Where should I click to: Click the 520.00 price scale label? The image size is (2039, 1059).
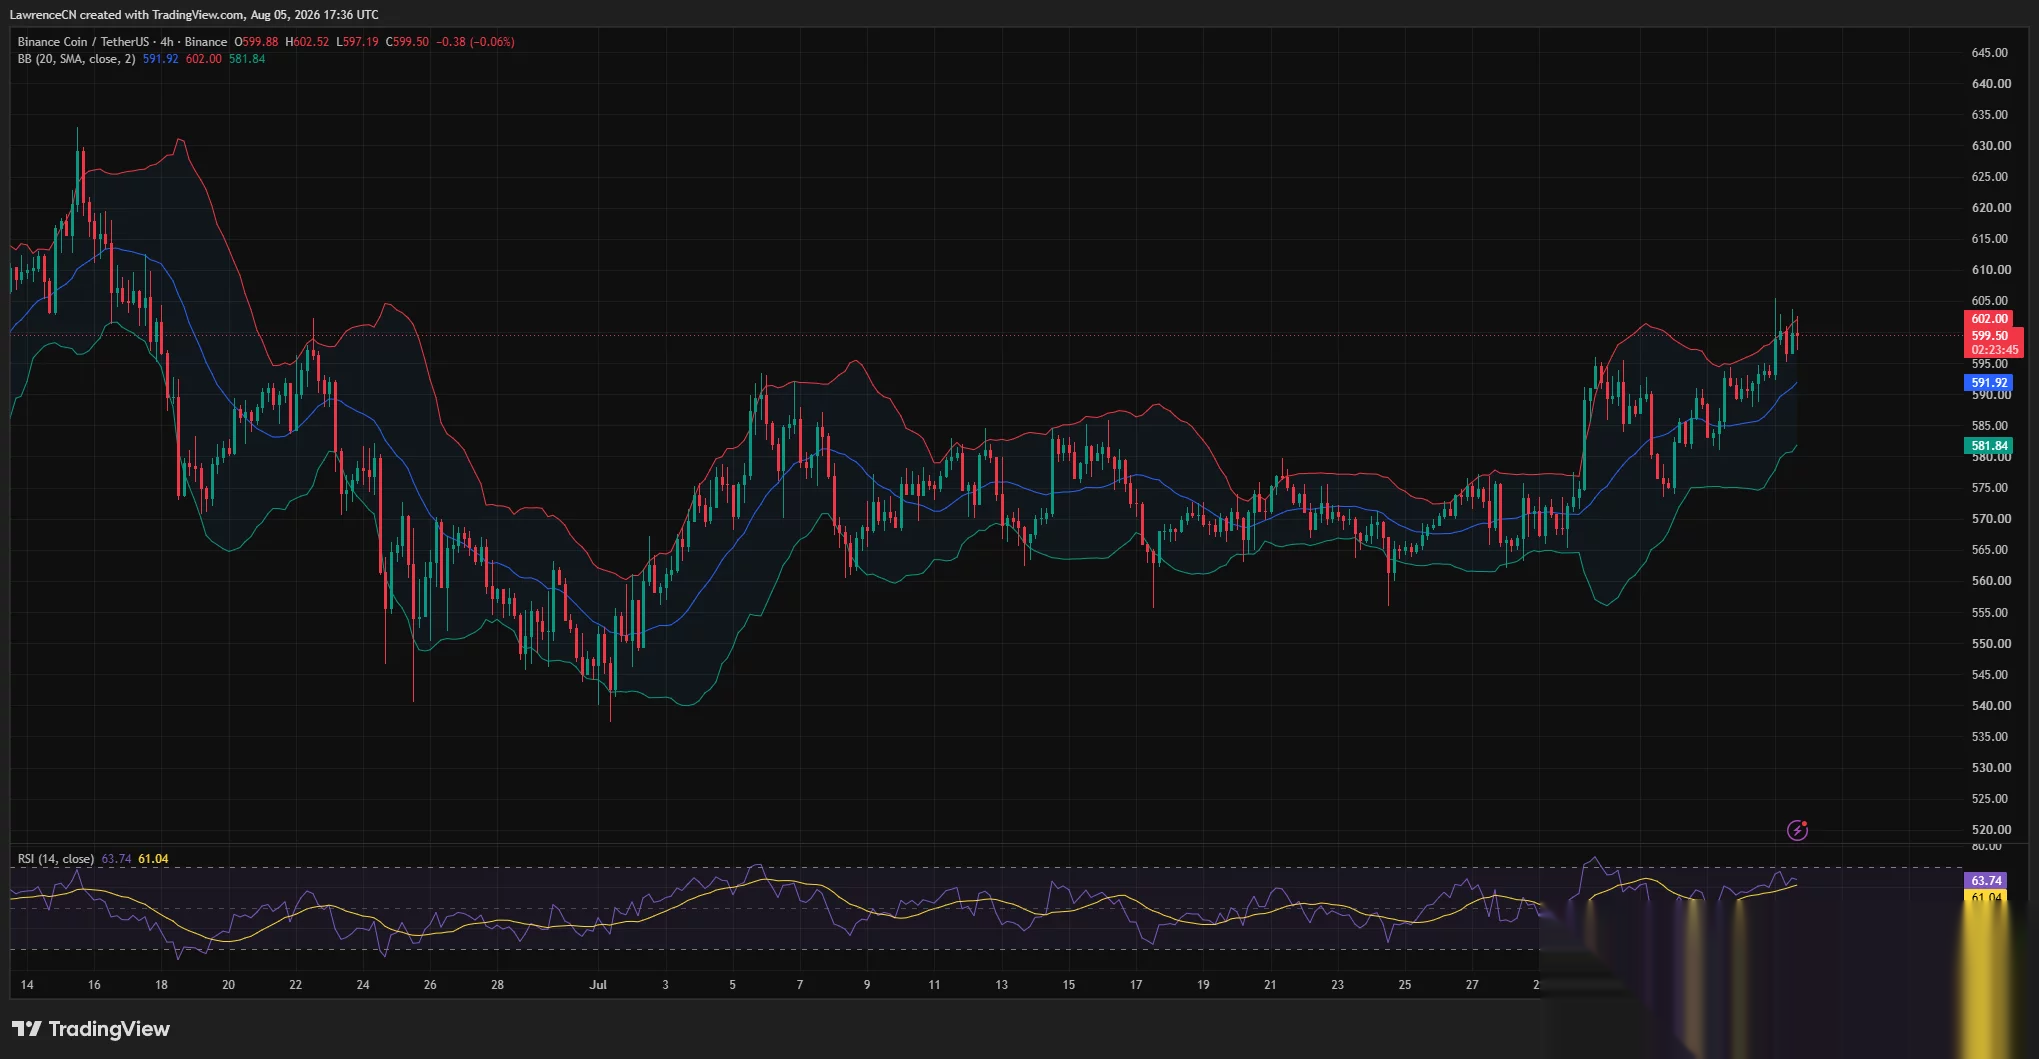point(1990,830)
